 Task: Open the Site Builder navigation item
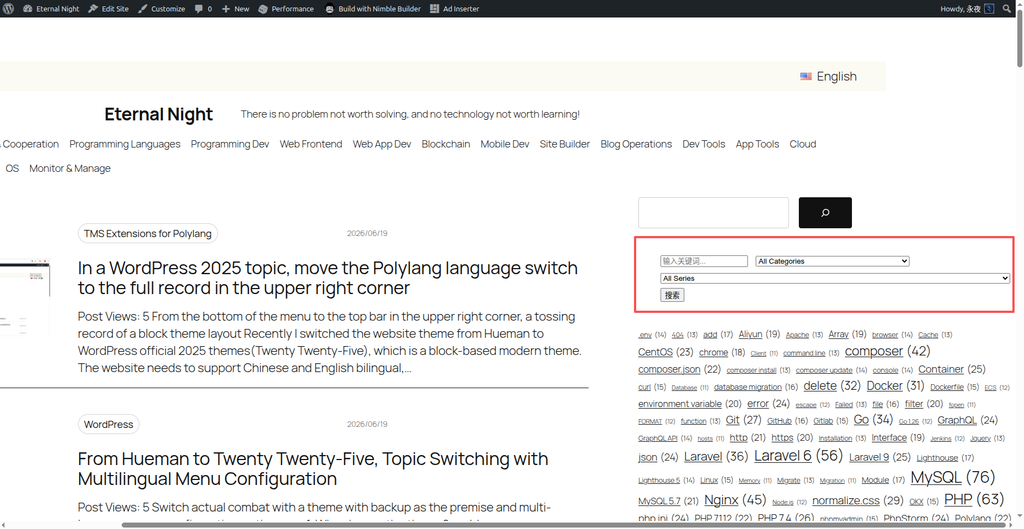[x=565, y=144]
